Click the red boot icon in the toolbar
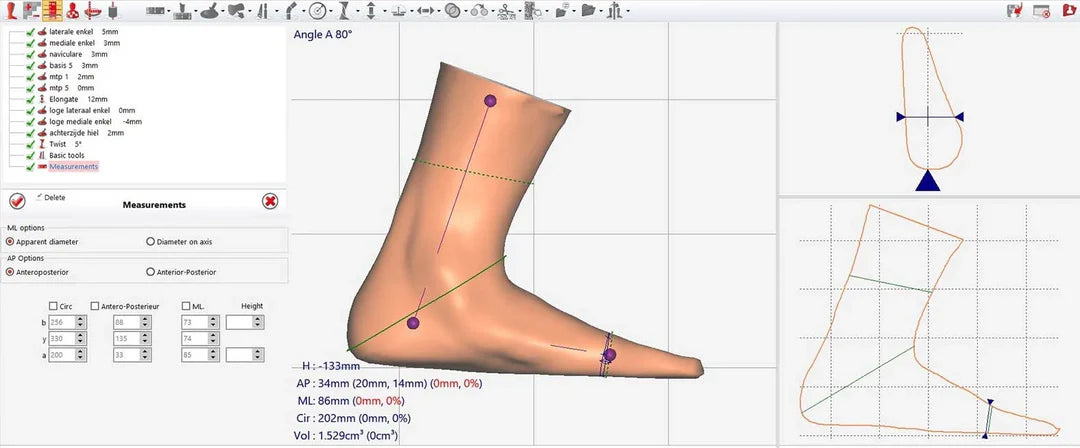This screenshot has height=448, width=1080. tap(13, 11)
